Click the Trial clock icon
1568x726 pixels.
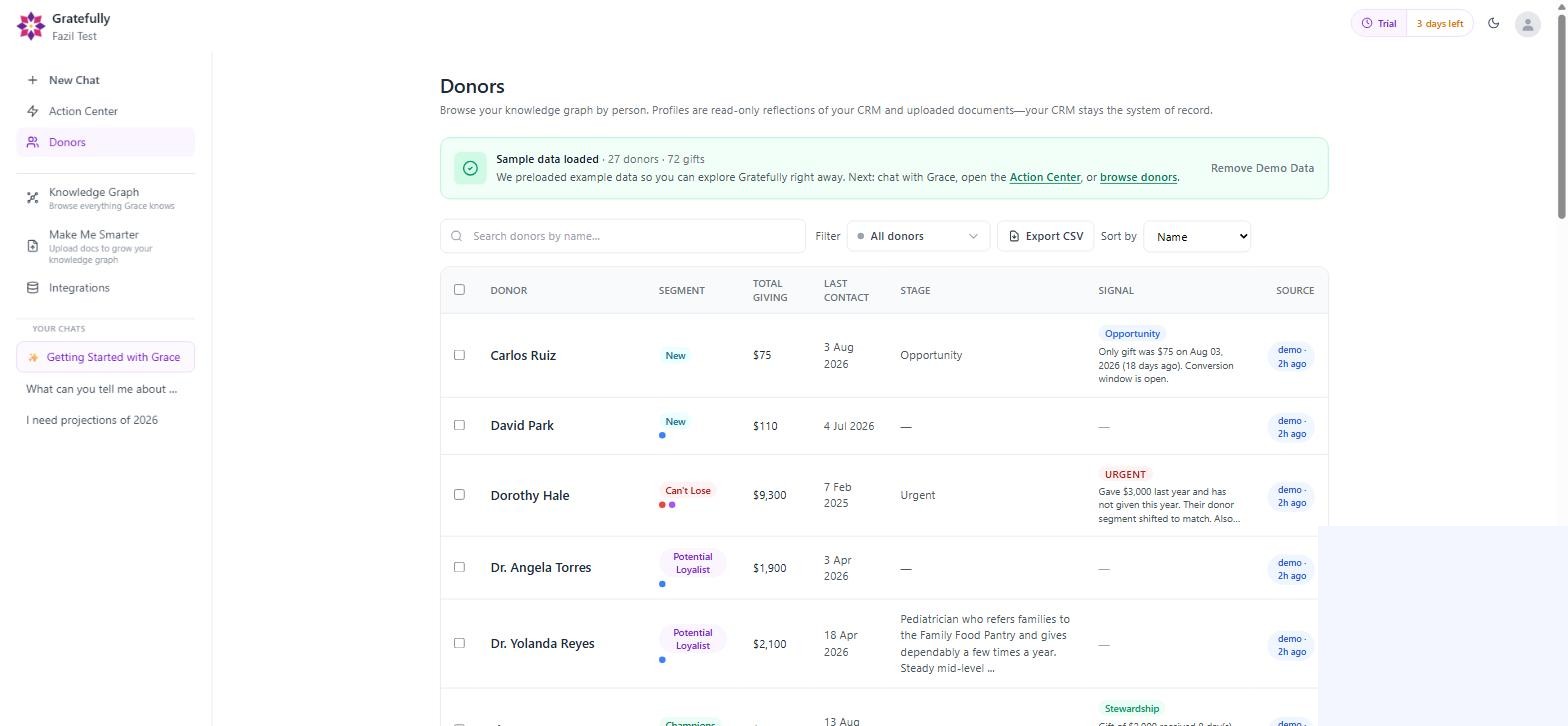tap(1366, 23)
